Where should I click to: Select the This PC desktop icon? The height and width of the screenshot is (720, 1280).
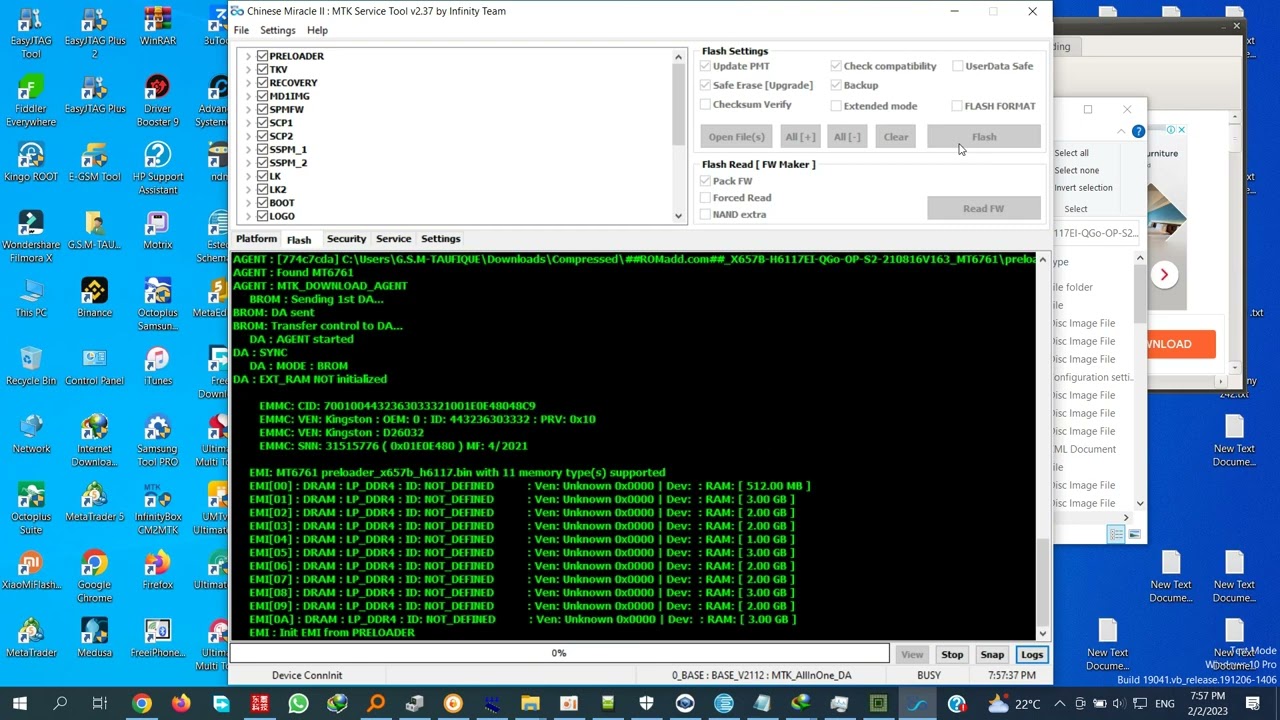click(x=31, y=298)
